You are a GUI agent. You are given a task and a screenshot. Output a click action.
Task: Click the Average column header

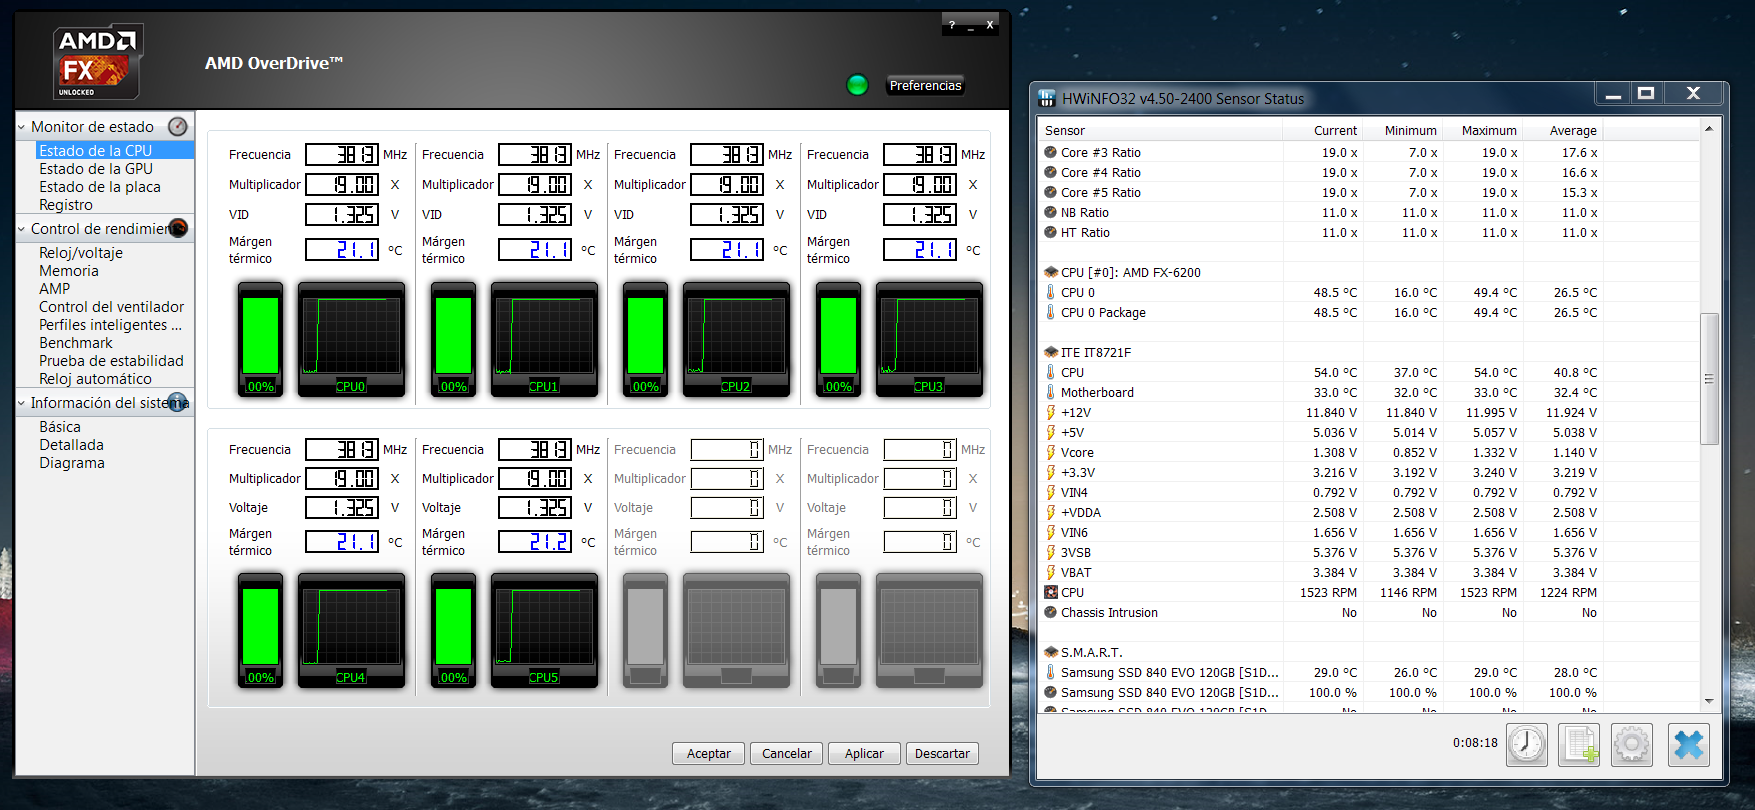click(x=1562, y=130)
